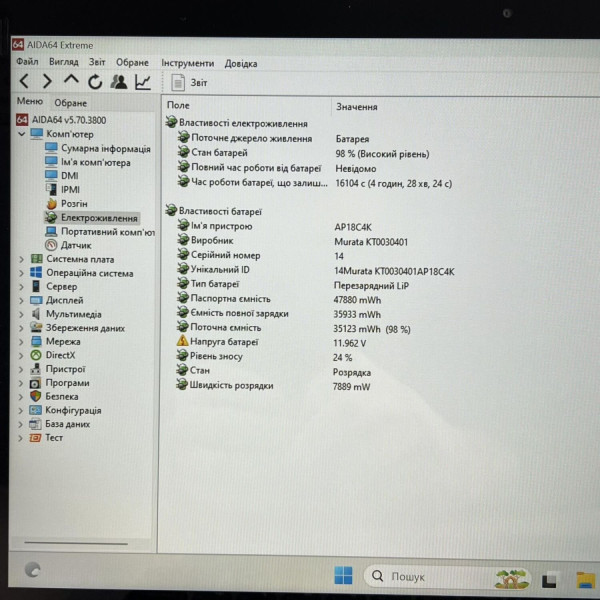
Task: Click the Forward navigation arrow
Action: [47, 81]
